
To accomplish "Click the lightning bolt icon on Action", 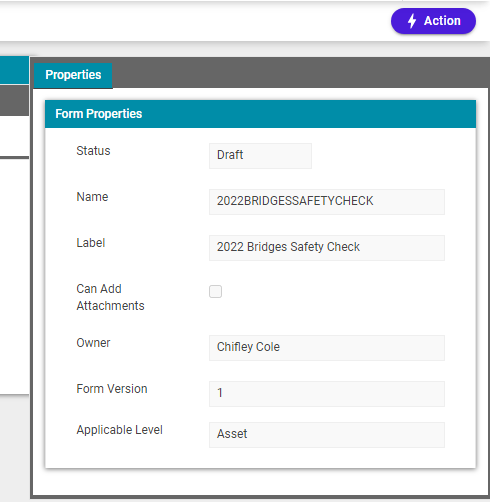I will (412, 21).
